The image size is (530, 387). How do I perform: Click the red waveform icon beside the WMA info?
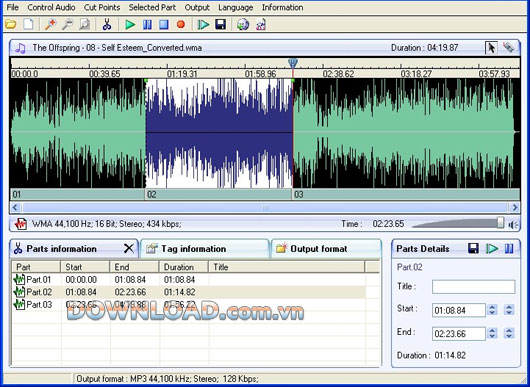click(x=21, y=224)
